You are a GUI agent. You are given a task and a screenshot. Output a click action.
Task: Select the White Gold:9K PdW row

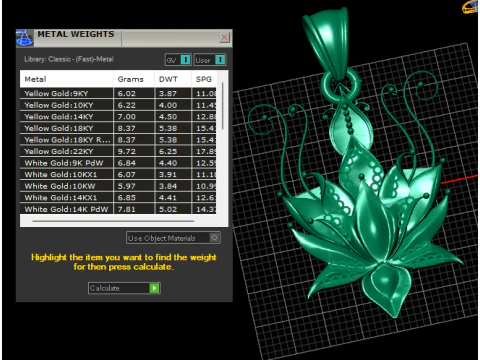pos(118,163)
